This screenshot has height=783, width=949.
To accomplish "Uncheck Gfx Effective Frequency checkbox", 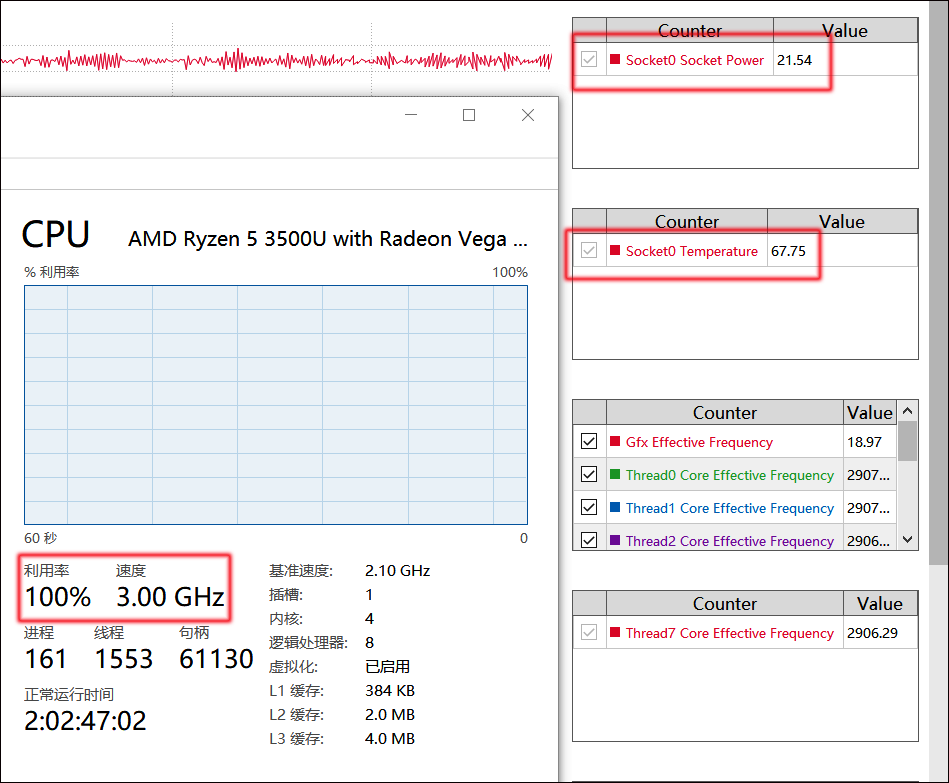I will point(589,441).
